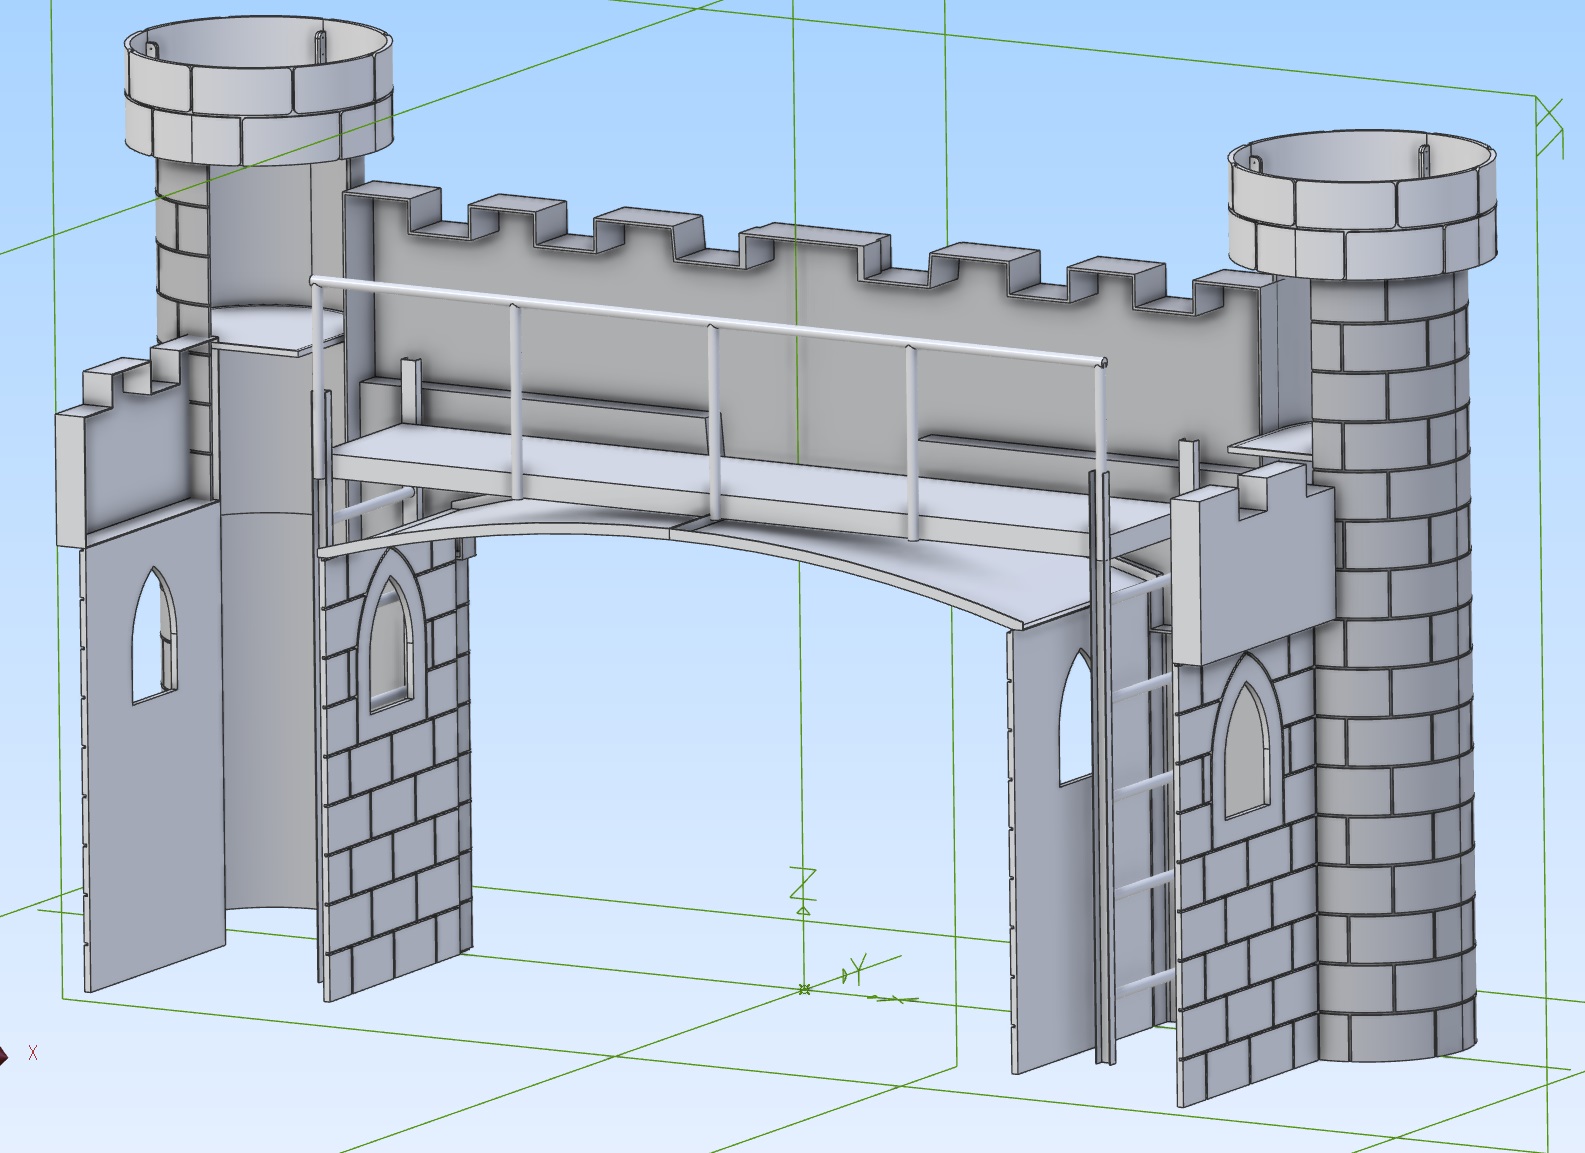The height and width of the screenshot is (1153, 1585).
Task: Click the Y axis label at origin
Action: tap(856, 968)
